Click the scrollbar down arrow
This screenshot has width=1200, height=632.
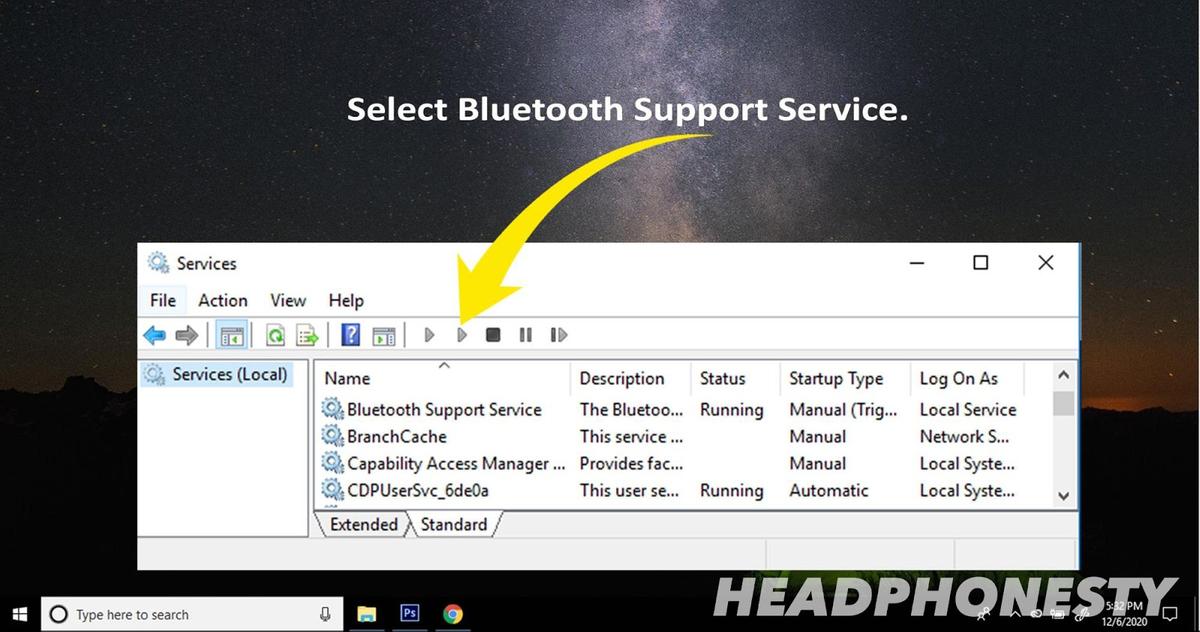point(1063,495)
